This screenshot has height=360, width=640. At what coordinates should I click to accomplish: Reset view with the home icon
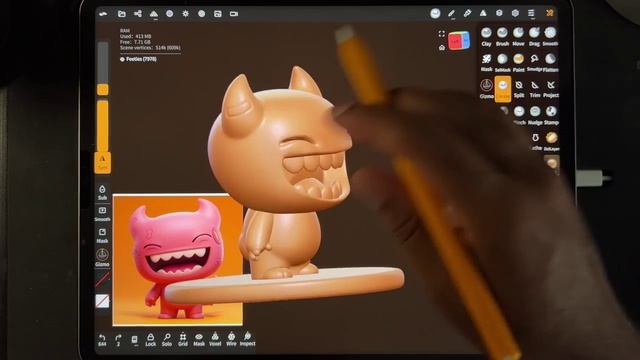click(x=441, y=48)
